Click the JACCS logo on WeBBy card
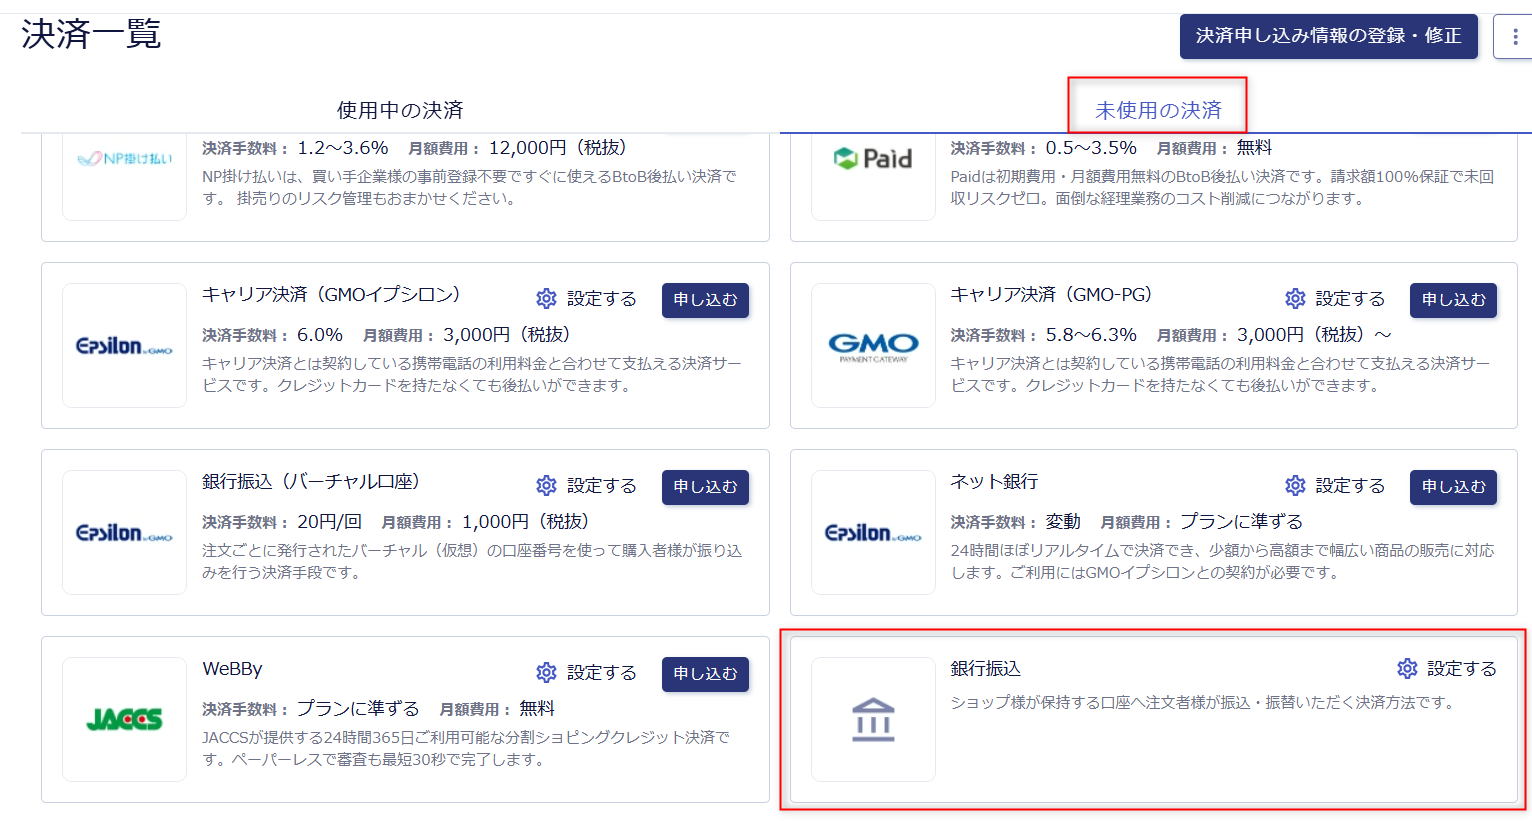1532x821 pixels. [124, 719]
